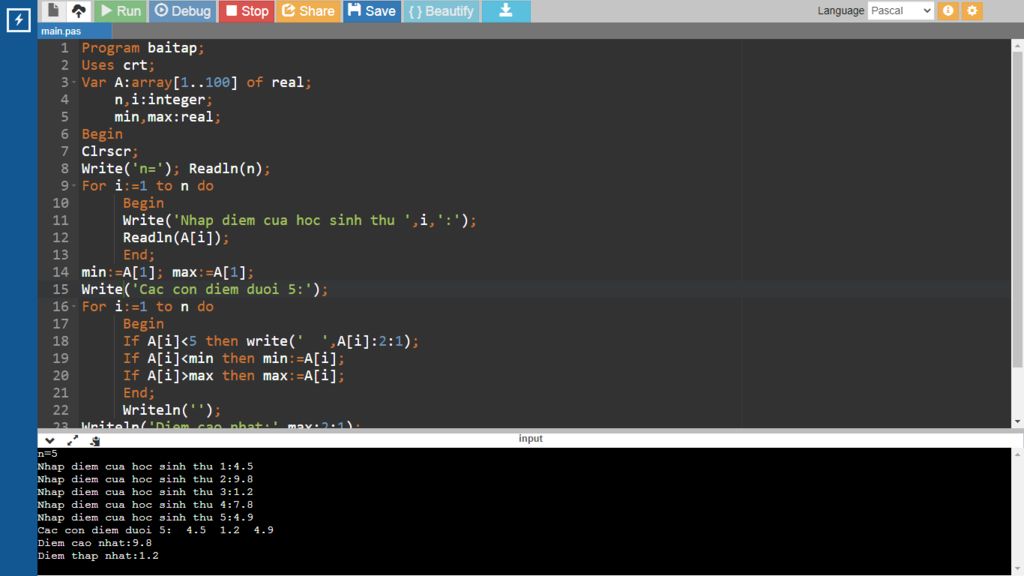This screenshot has width=1024, height=576.
Task: Click the 'Cac con diem duoi 5:' Write statement
Action: click(204, 289)
